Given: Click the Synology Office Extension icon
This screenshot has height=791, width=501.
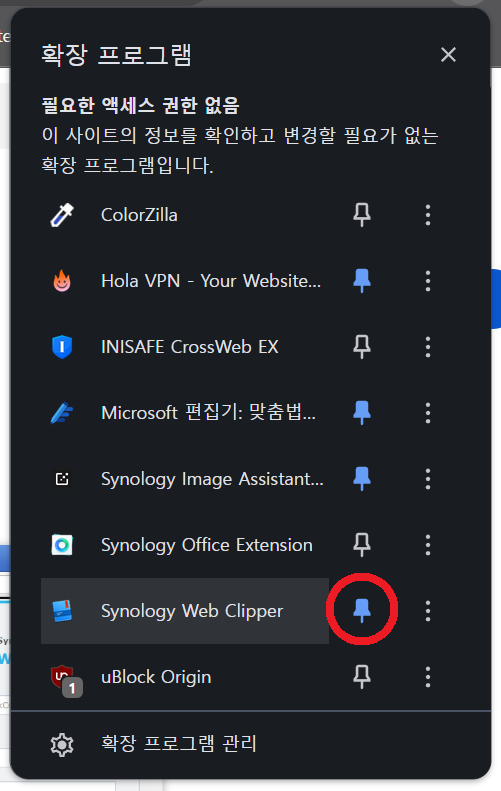Looking at the screenshot, I should pos(62,545).
